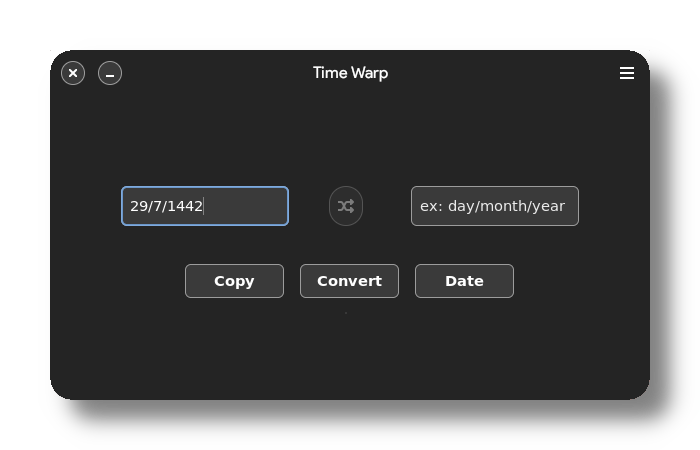Close the Time Warp window
The height and width of the screenshot is (450, 700).
[x=73, y=73]
